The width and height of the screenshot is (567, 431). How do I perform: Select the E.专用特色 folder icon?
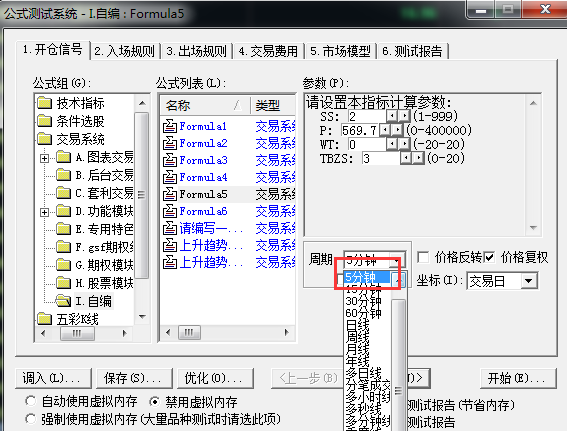click(64, 229)
